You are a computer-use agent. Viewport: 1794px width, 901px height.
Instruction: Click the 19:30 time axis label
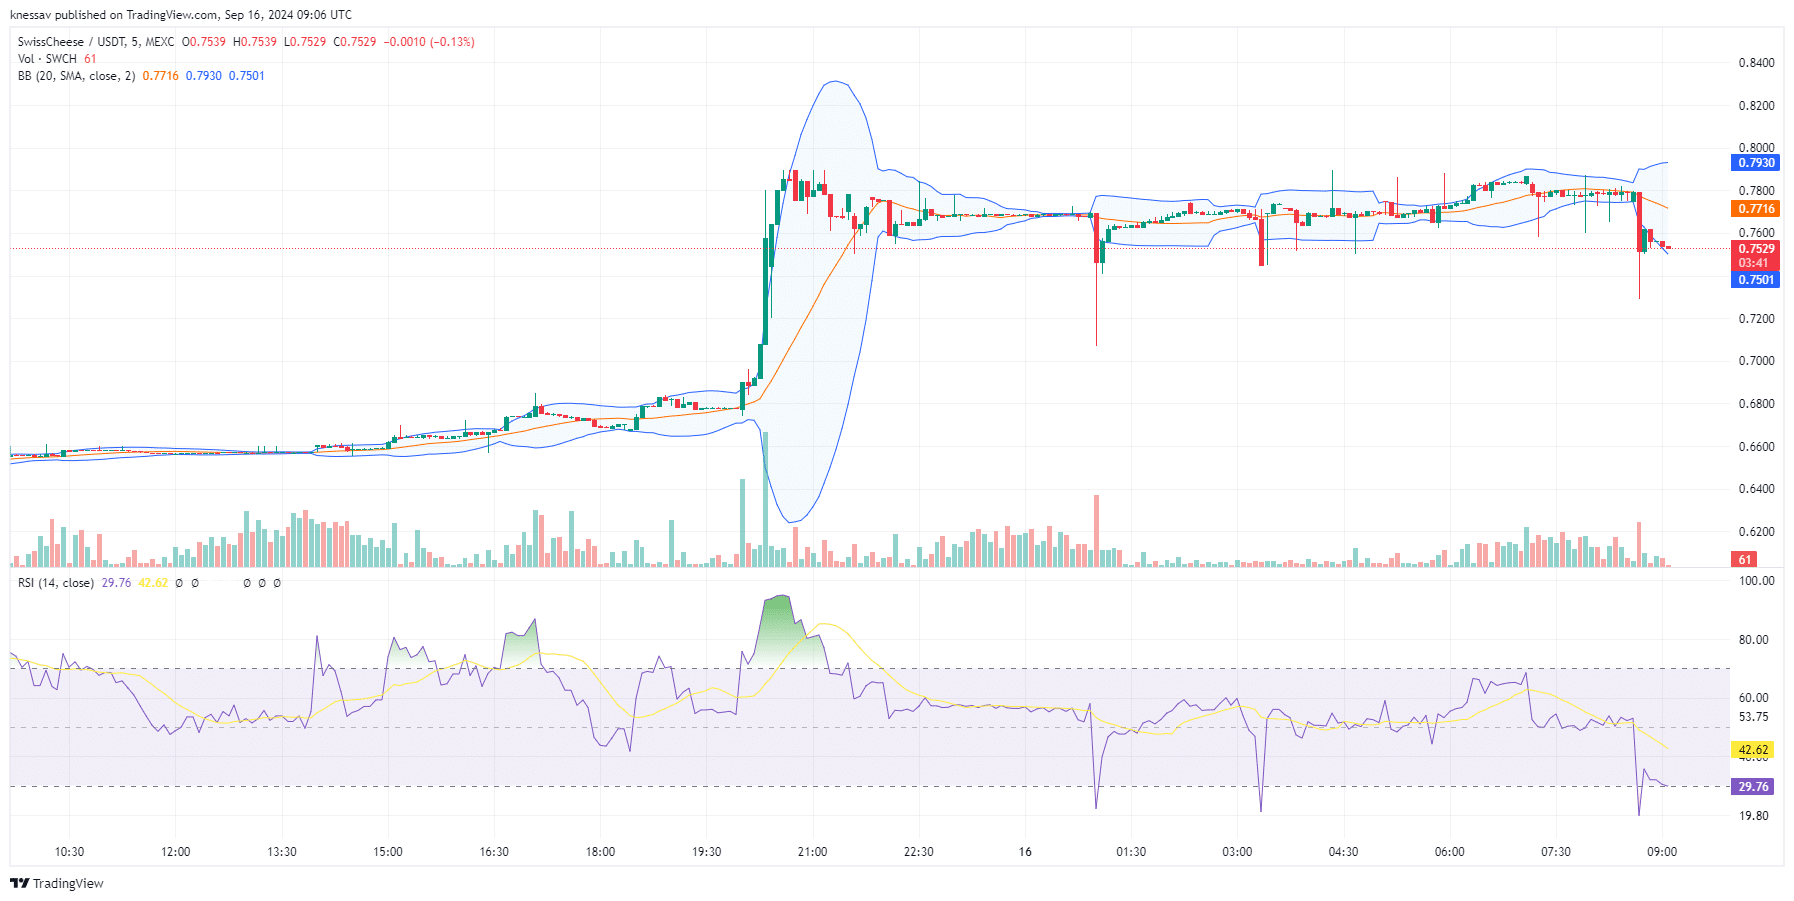706,852
